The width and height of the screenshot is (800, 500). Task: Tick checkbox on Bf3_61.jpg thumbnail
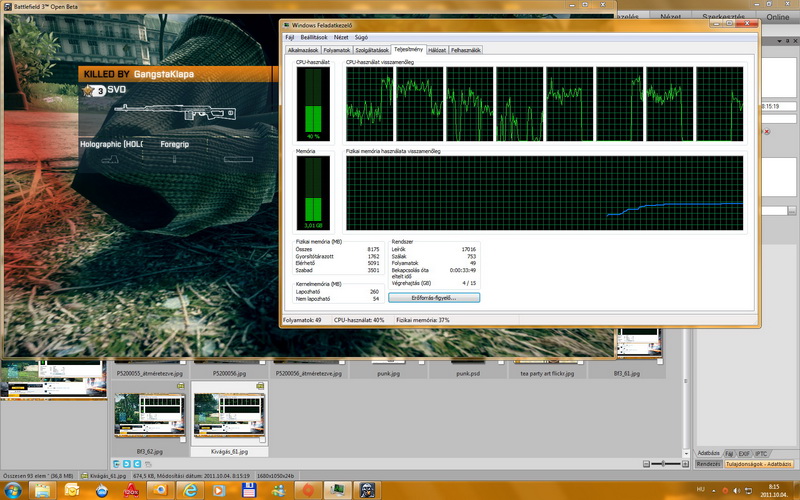pos(660,362)
